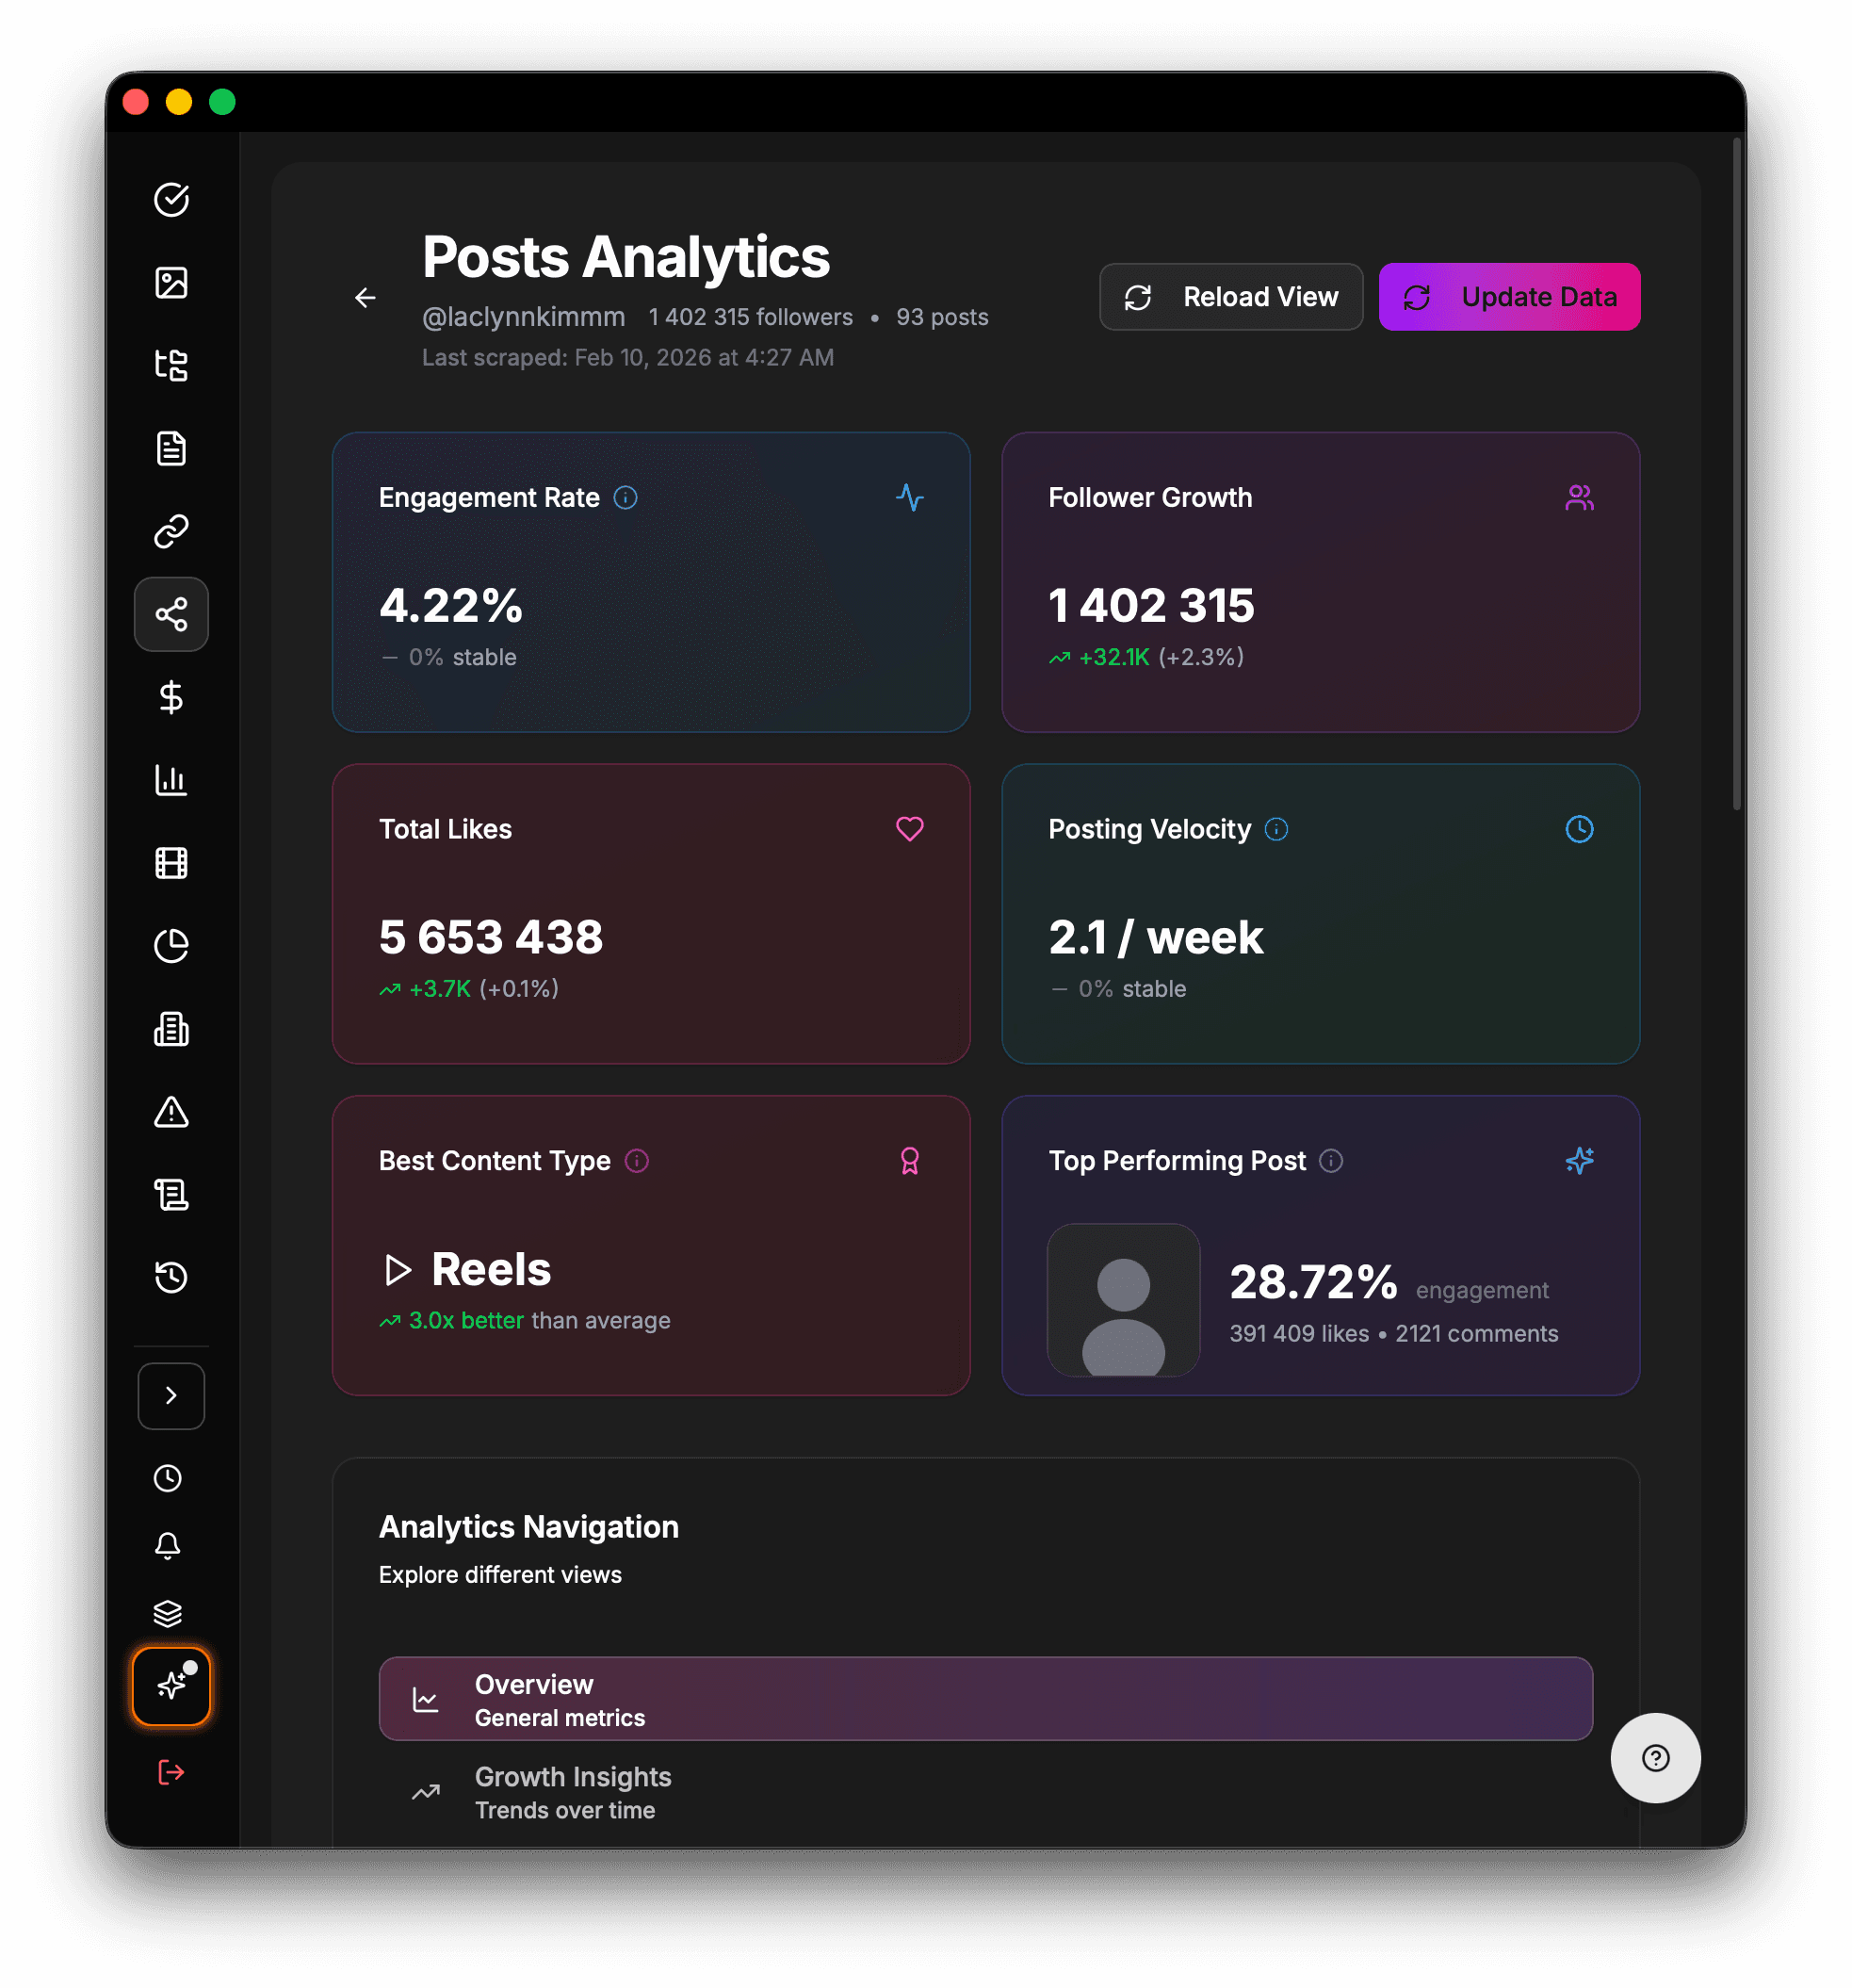Click the red logout icon

tap(171, 1772)
